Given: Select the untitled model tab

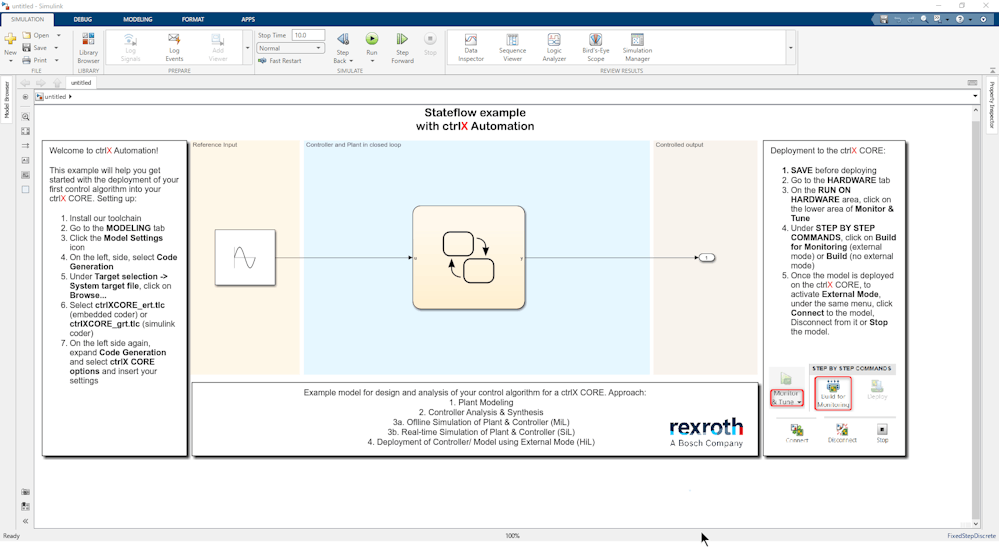Looking at the screenshot, I should tap(80, 83).
